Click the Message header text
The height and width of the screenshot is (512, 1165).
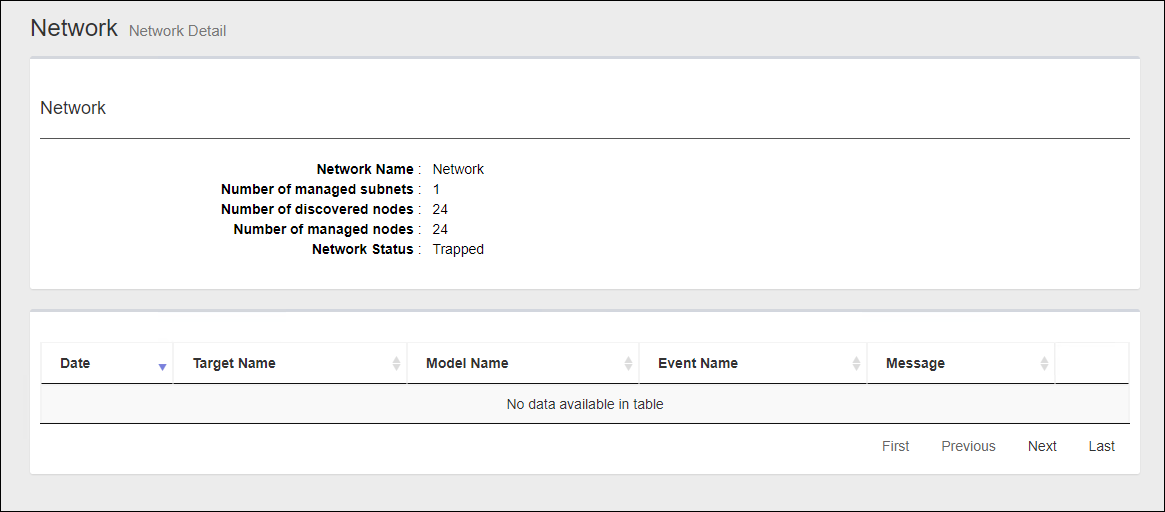(x=915, y=363)
